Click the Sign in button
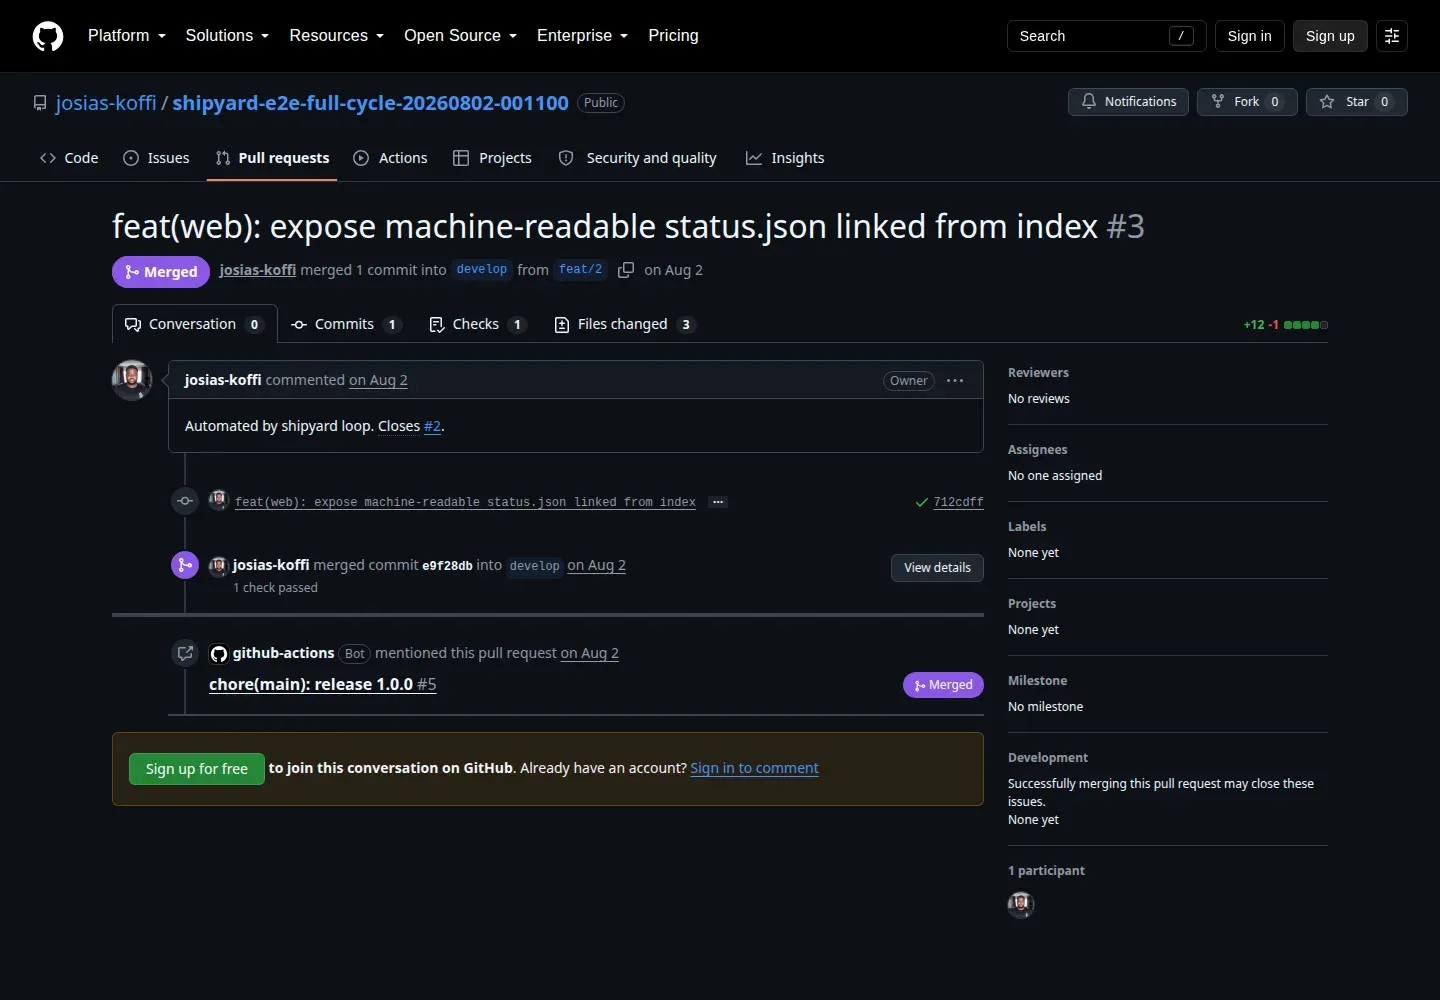Screen dimensions: 1440x1000 coord(1250,36)
